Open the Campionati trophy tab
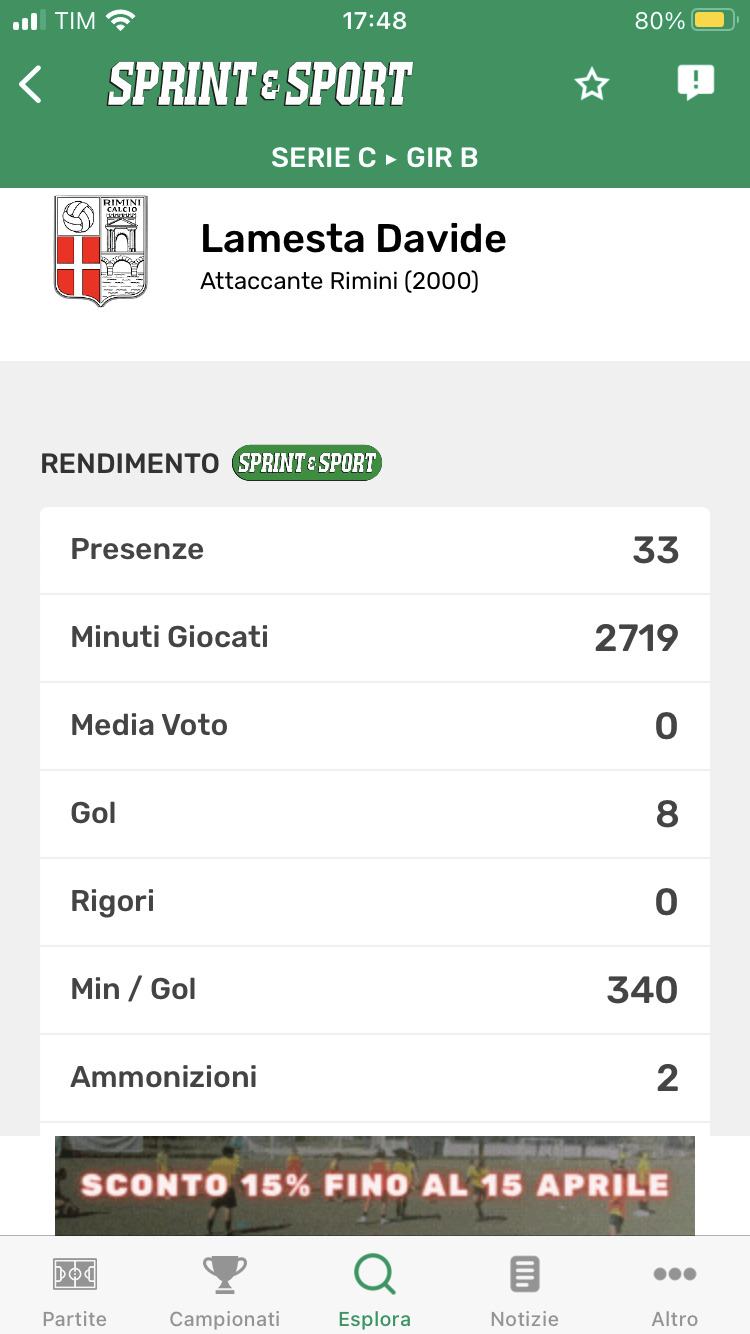Screen dimensions: 750x1334 click(225, 1290)
